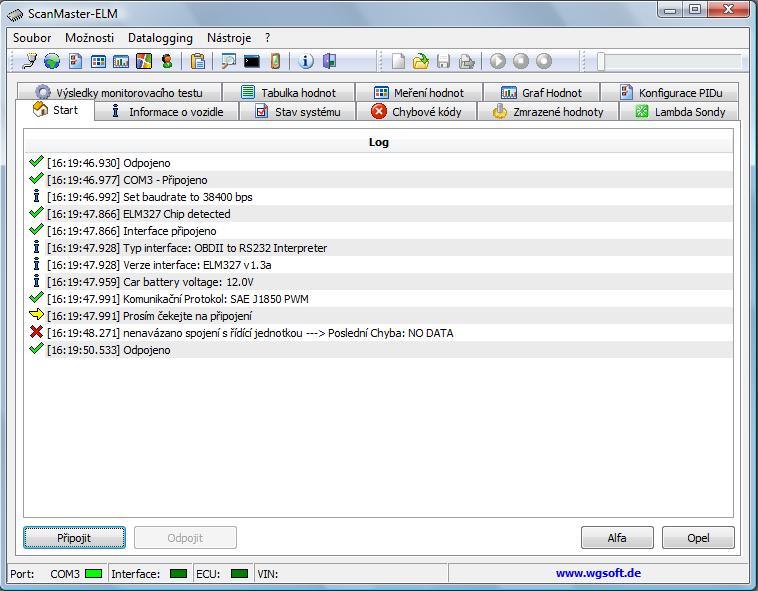Click the new blank document icon
The image size is (758, 591).
tap(398, 61)
